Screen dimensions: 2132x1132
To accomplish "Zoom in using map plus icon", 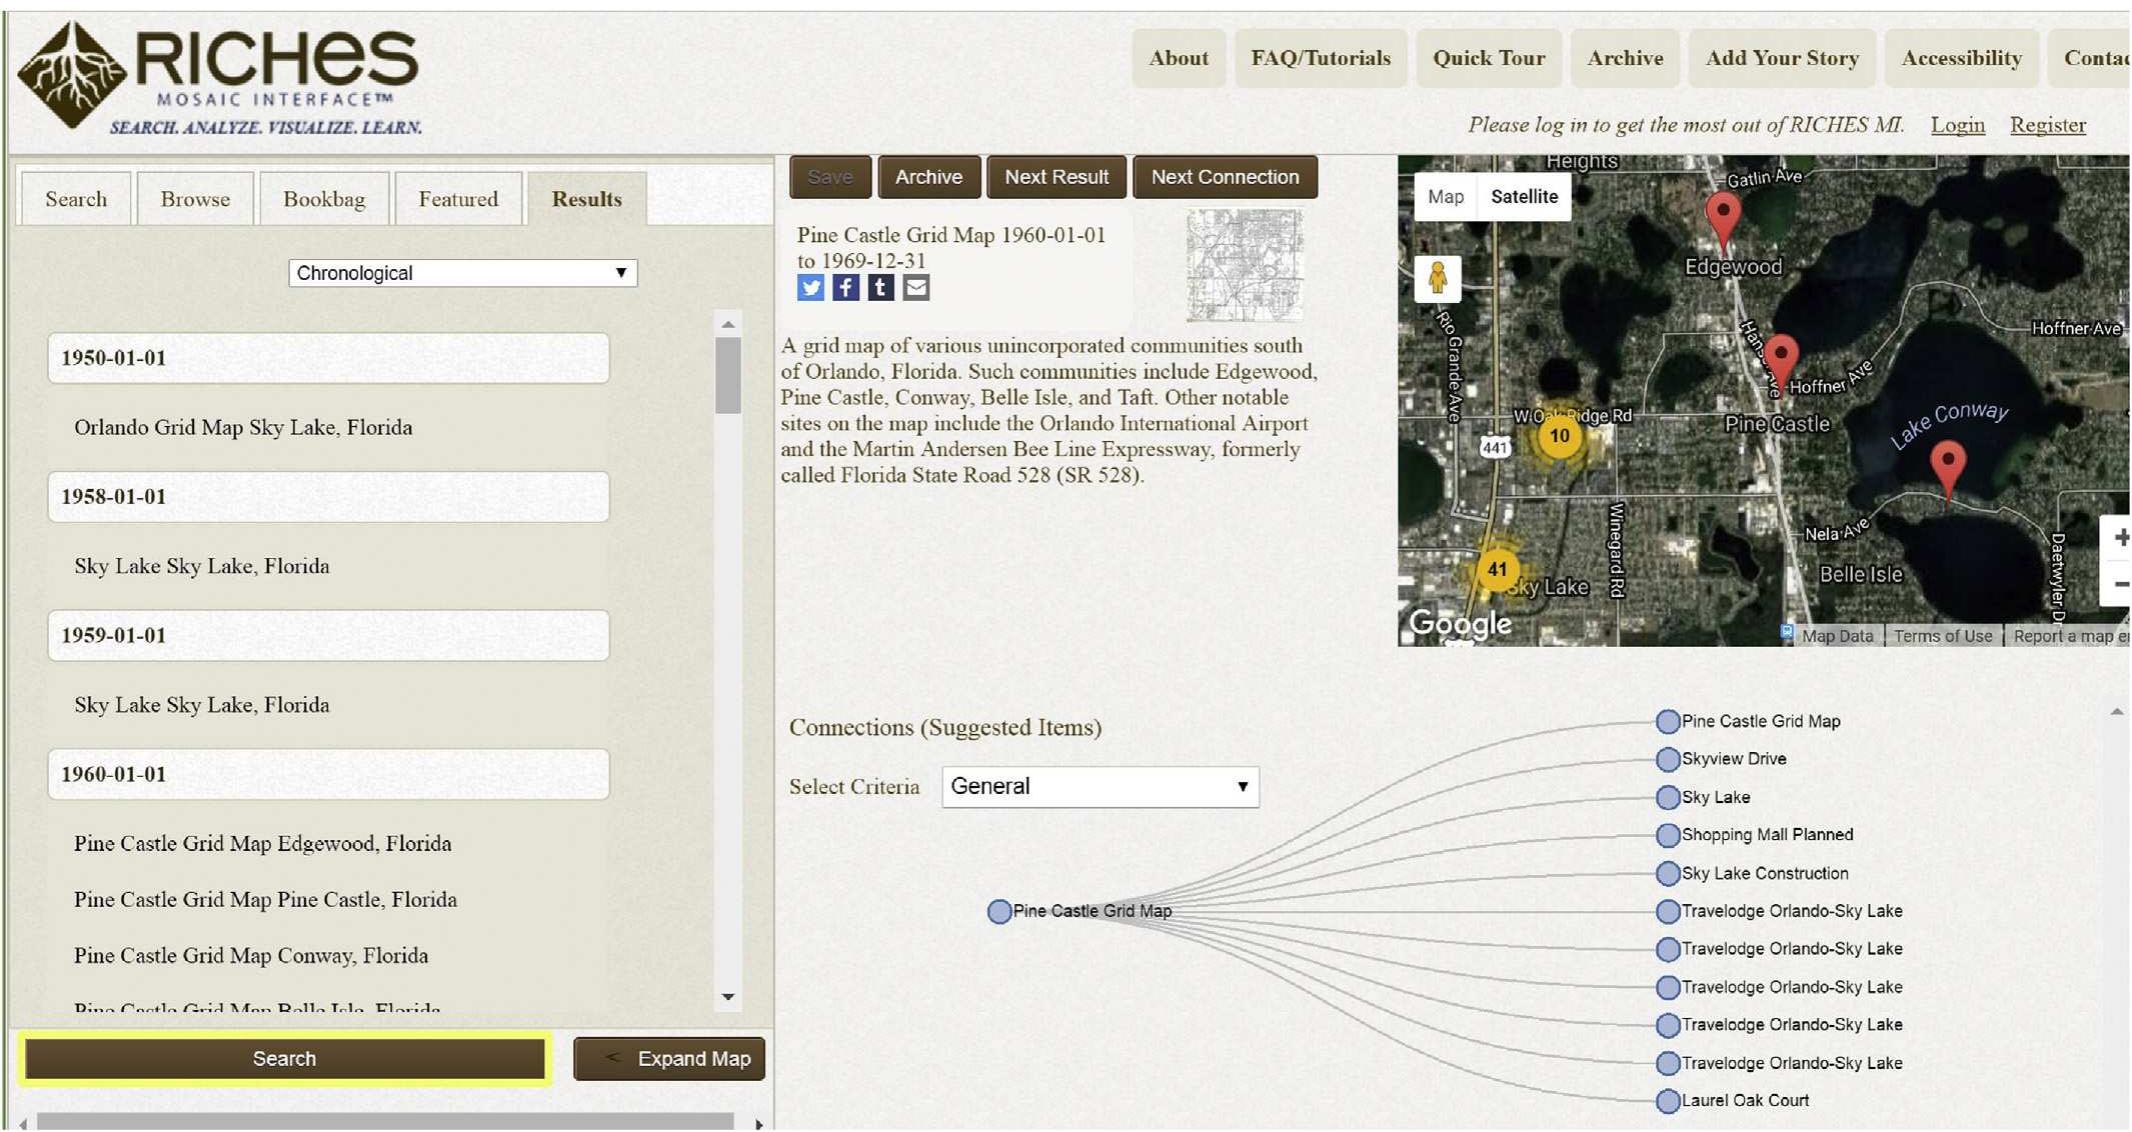I will tap(2120, 537).
